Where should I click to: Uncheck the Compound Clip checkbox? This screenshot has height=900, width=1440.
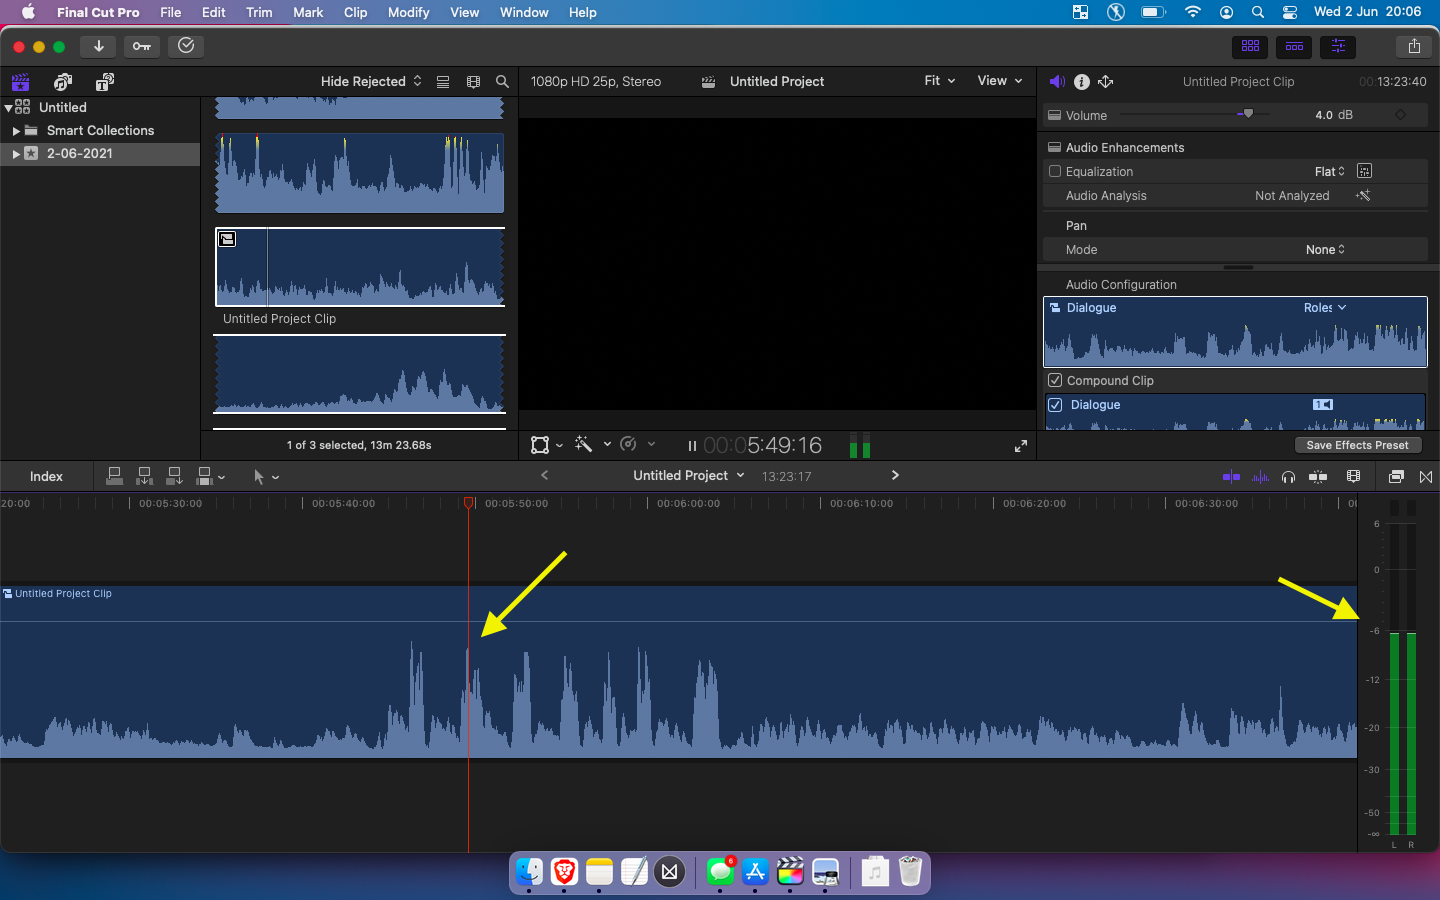click(x=1054, y=381)
